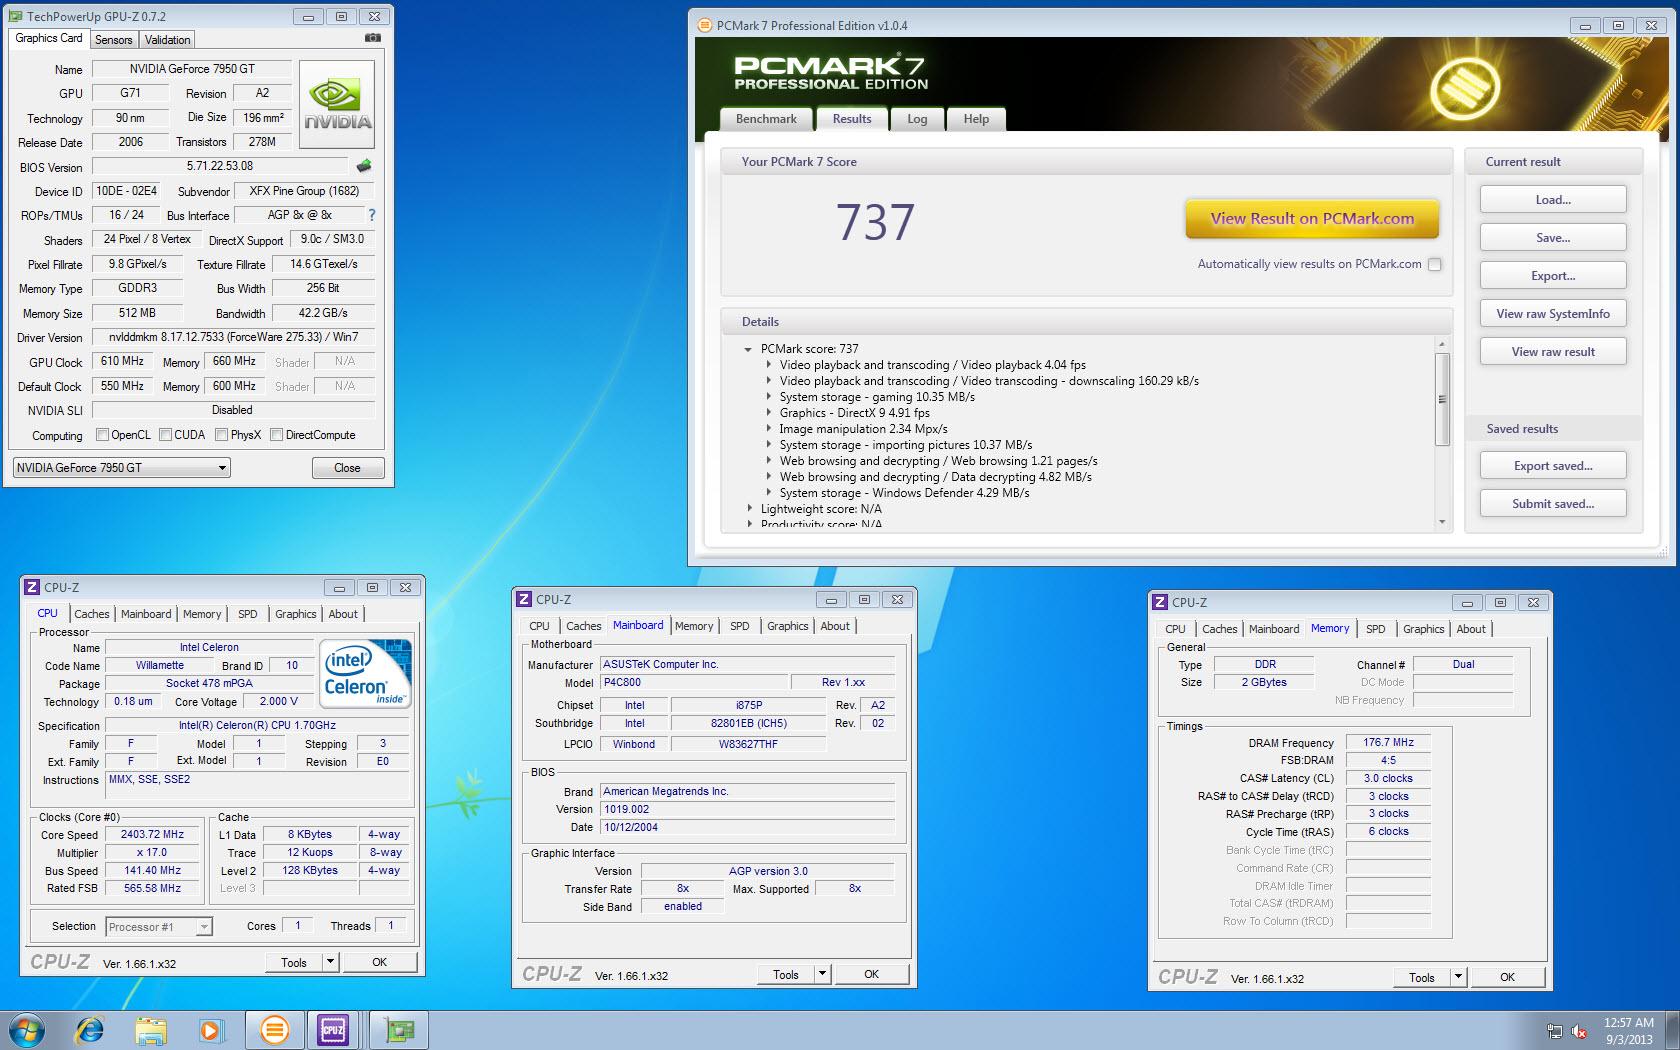Click the Details list vertical scrollbar thumb

(x=1442, y=400)
